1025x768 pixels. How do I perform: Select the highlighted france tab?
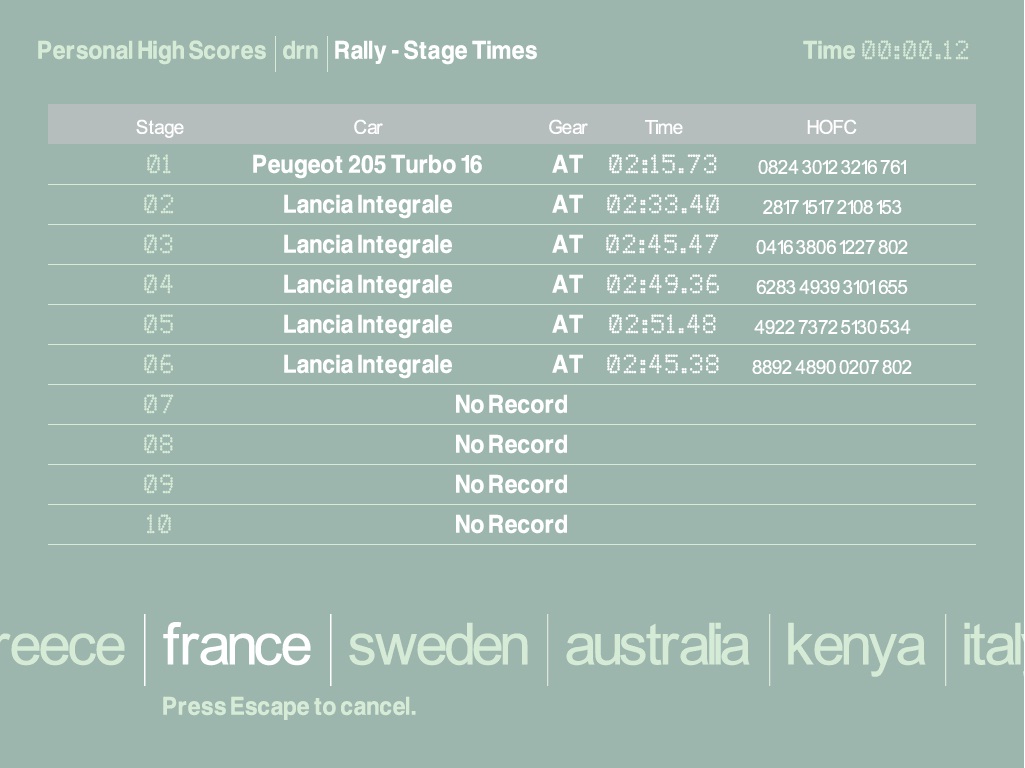[237, 646]
